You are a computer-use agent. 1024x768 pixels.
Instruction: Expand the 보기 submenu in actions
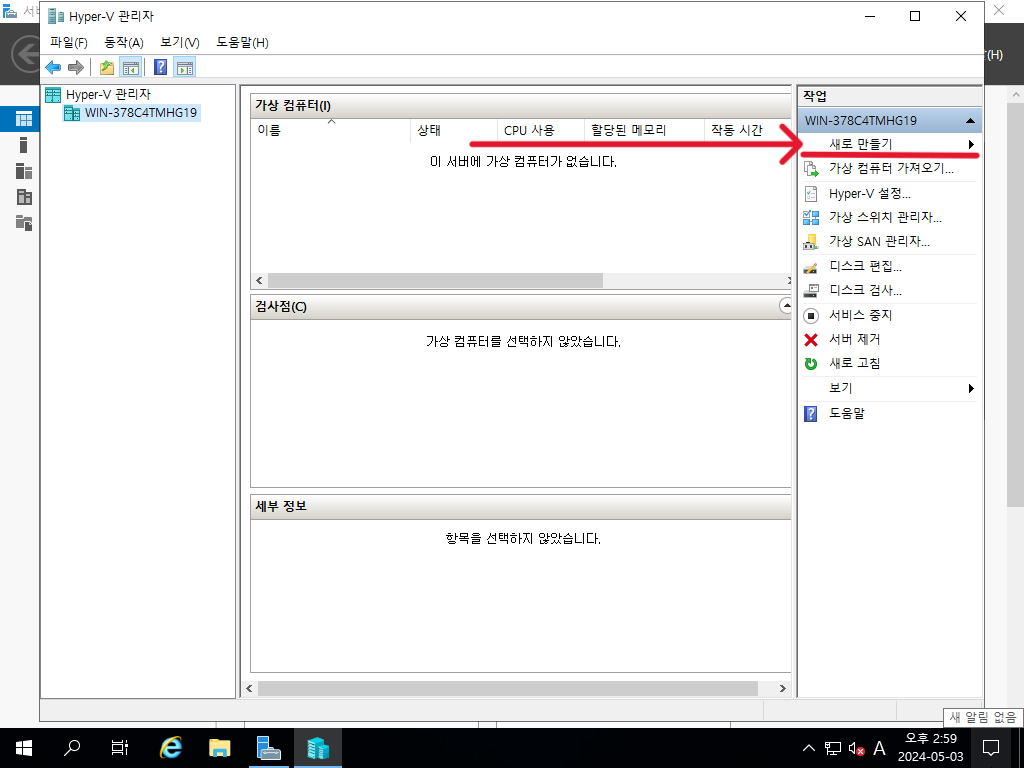[889, 389]
